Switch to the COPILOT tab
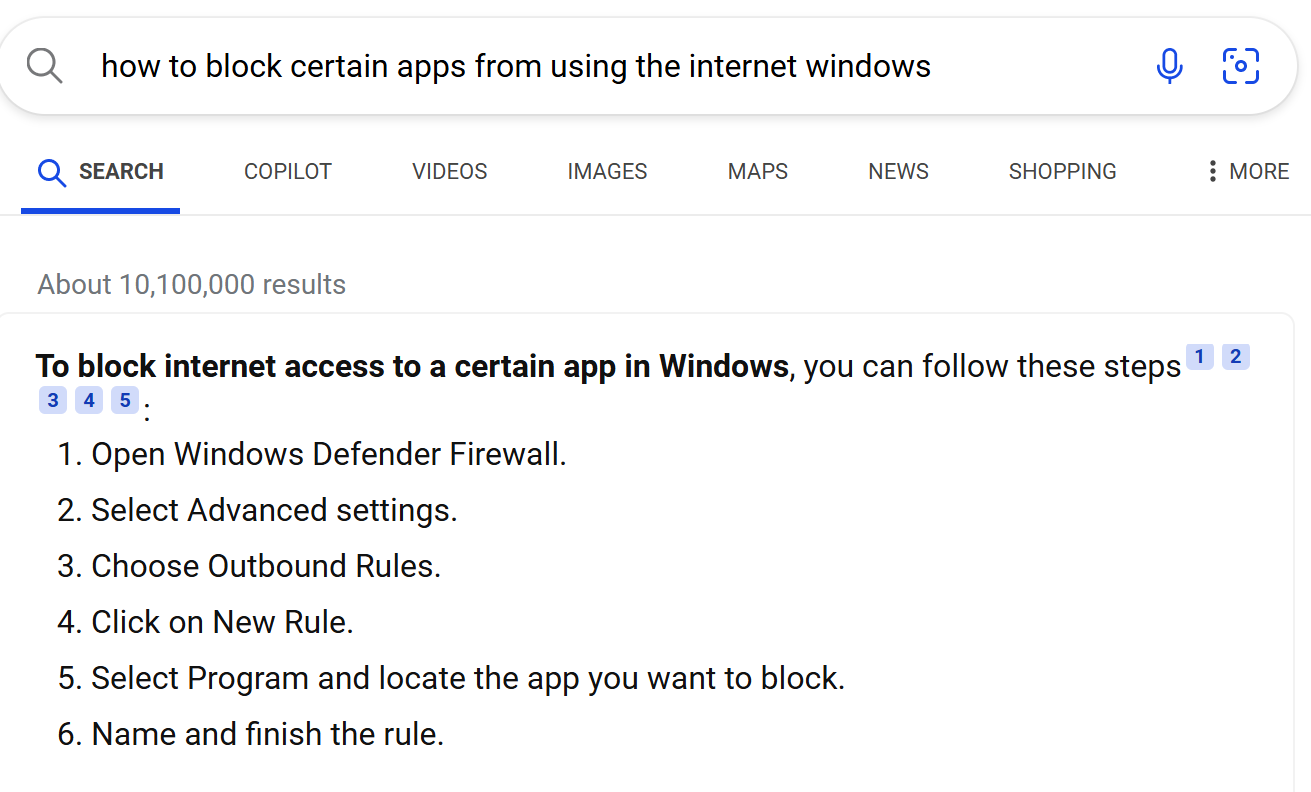 288,172
